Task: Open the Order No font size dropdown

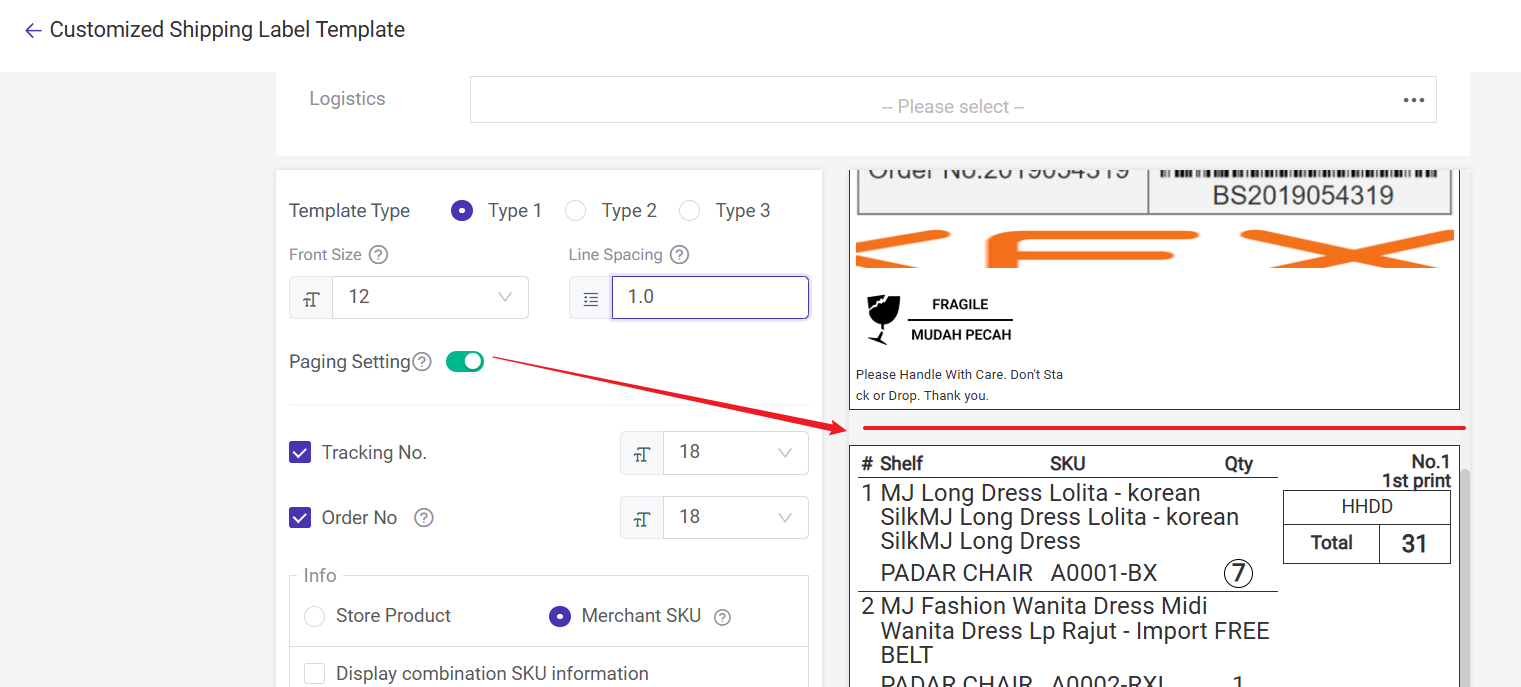Action: click(x=735, y=518)
